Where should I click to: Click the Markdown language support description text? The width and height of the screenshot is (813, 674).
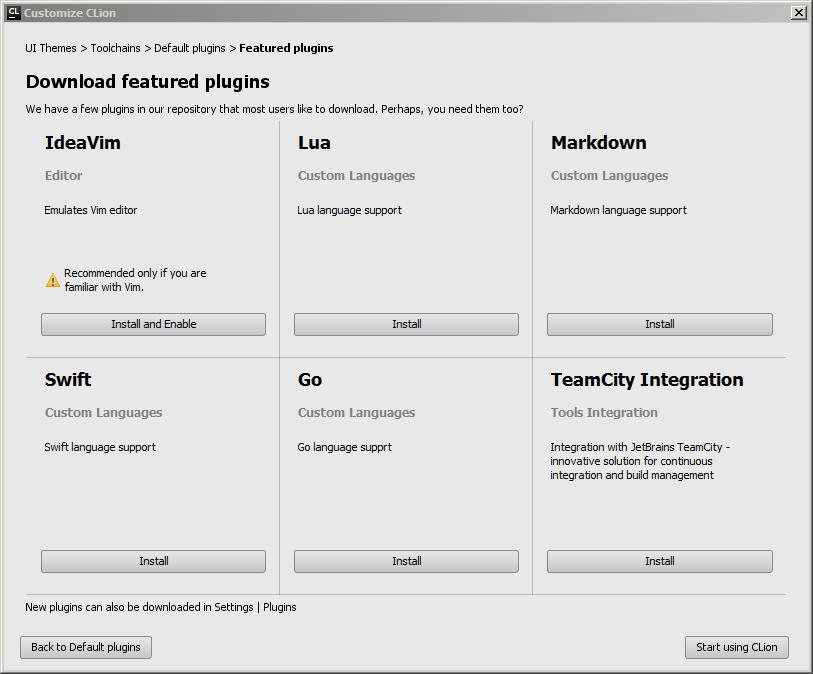(x=618, y=210)
